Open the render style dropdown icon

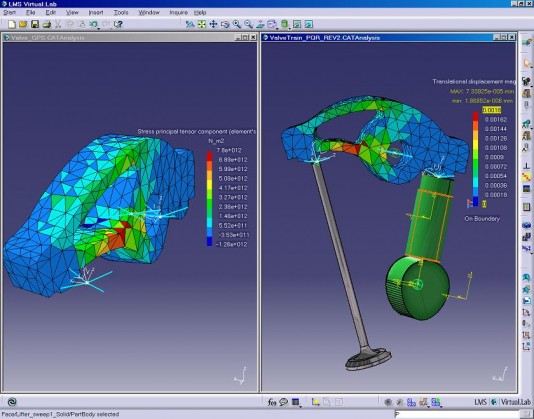point(285,24)
